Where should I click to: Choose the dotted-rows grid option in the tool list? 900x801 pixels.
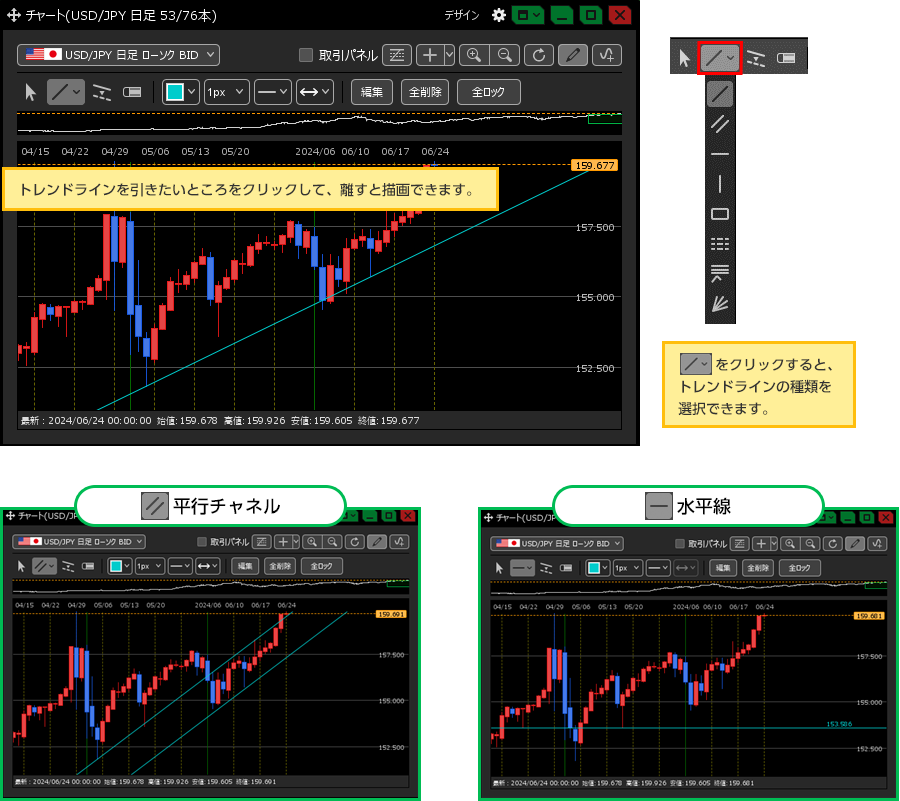click(720, 244)
